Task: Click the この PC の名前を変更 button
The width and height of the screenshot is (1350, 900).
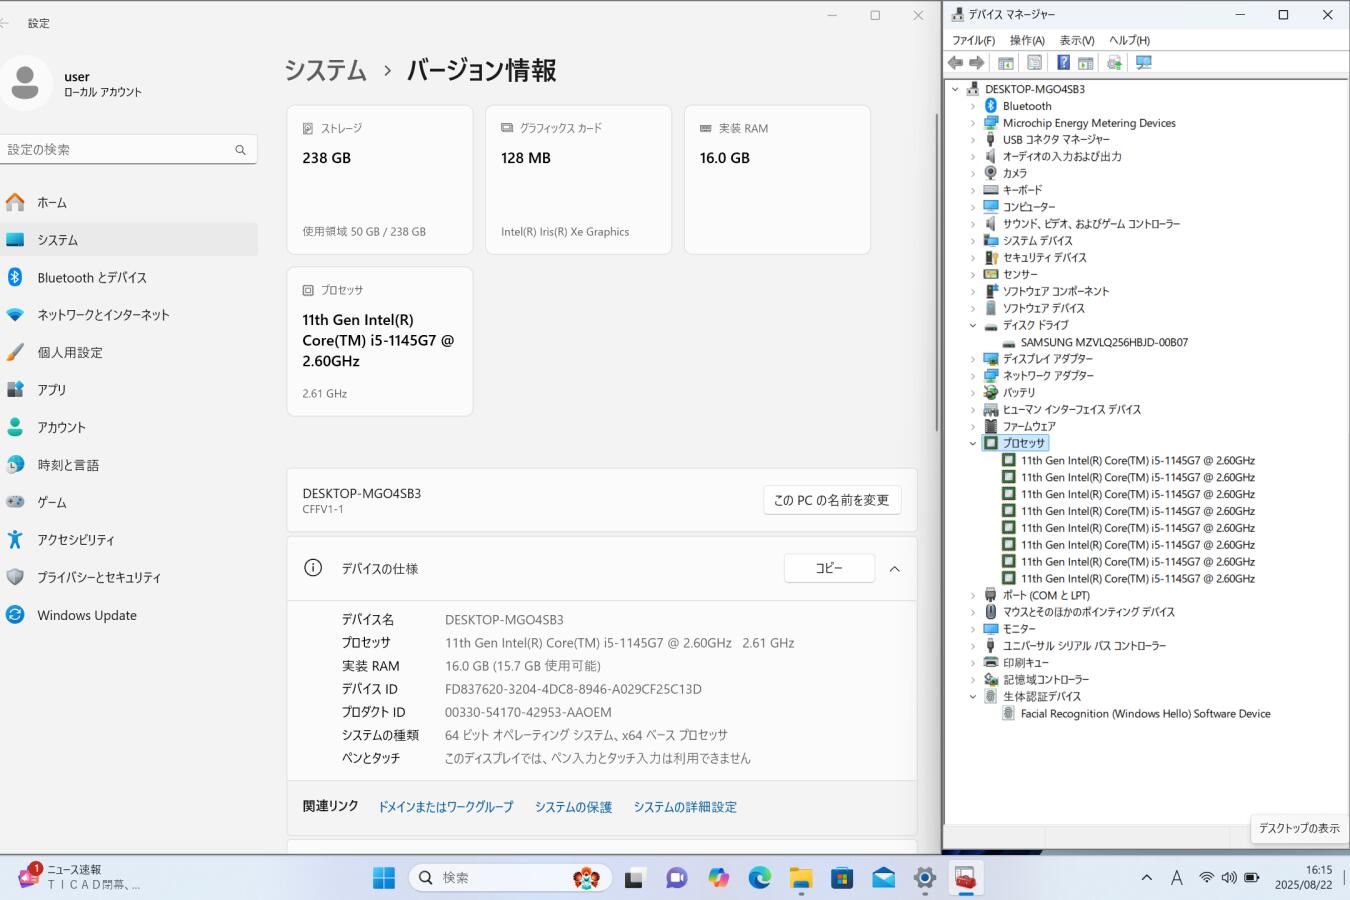Action: pyautogui.click(x=831, y=500)
